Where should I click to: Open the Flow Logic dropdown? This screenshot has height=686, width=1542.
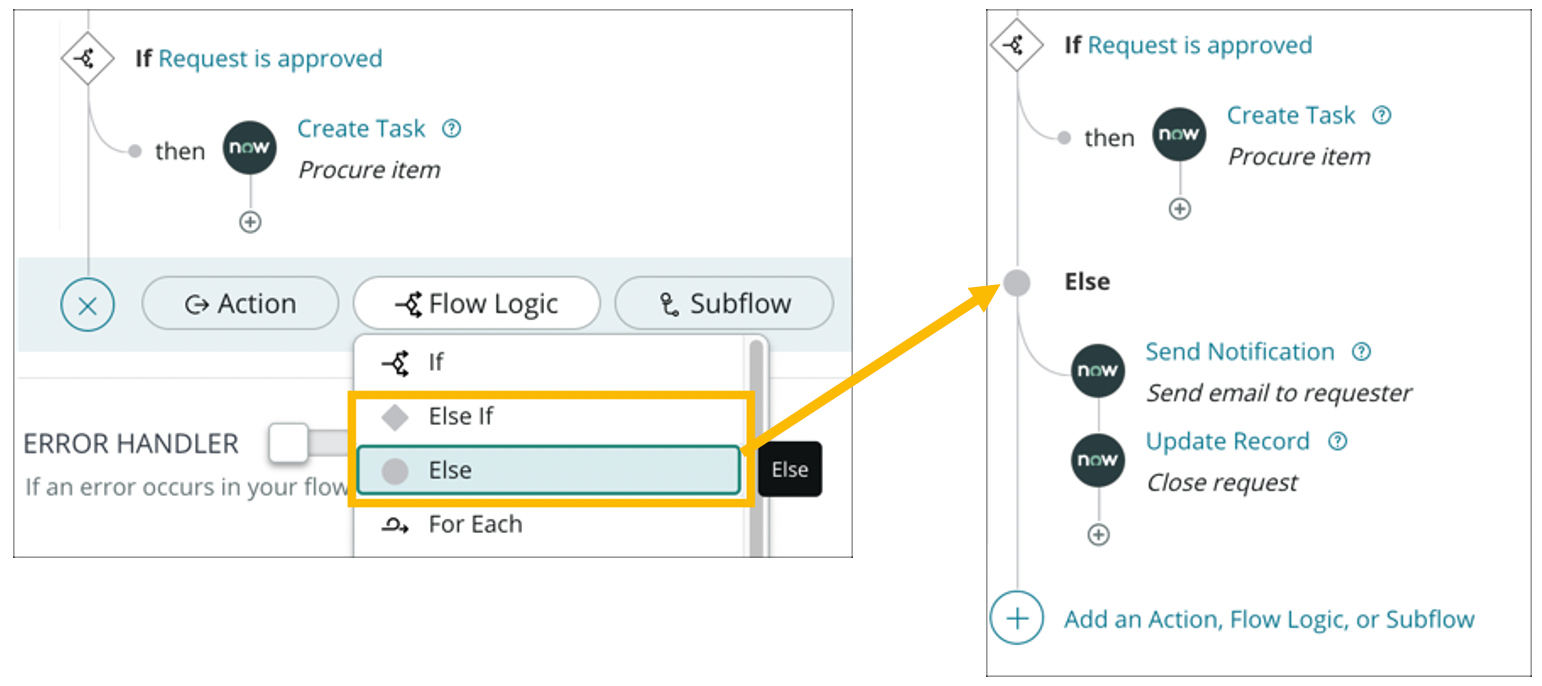pos(477,303)
